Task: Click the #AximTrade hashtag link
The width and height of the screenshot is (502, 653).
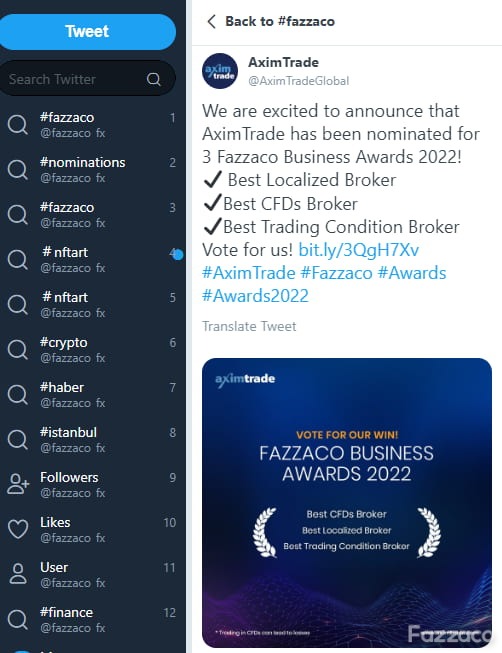Action: 249,273
